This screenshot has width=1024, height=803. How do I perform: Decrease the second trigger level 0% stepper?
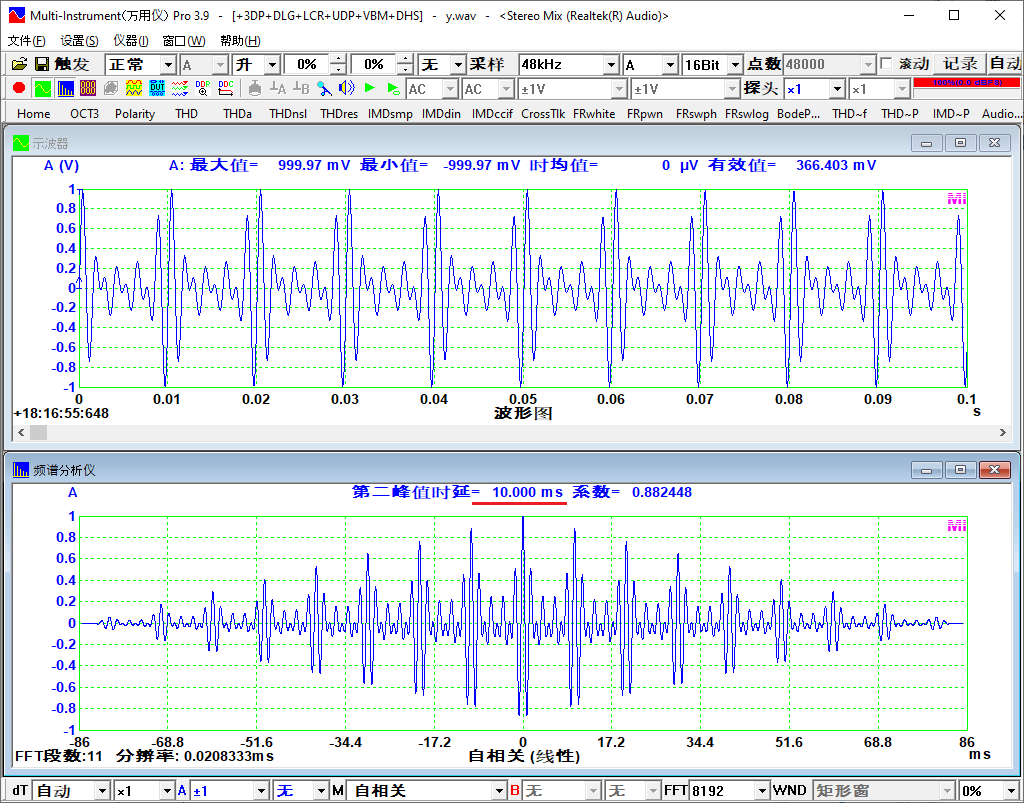click(x=406, y=69)
